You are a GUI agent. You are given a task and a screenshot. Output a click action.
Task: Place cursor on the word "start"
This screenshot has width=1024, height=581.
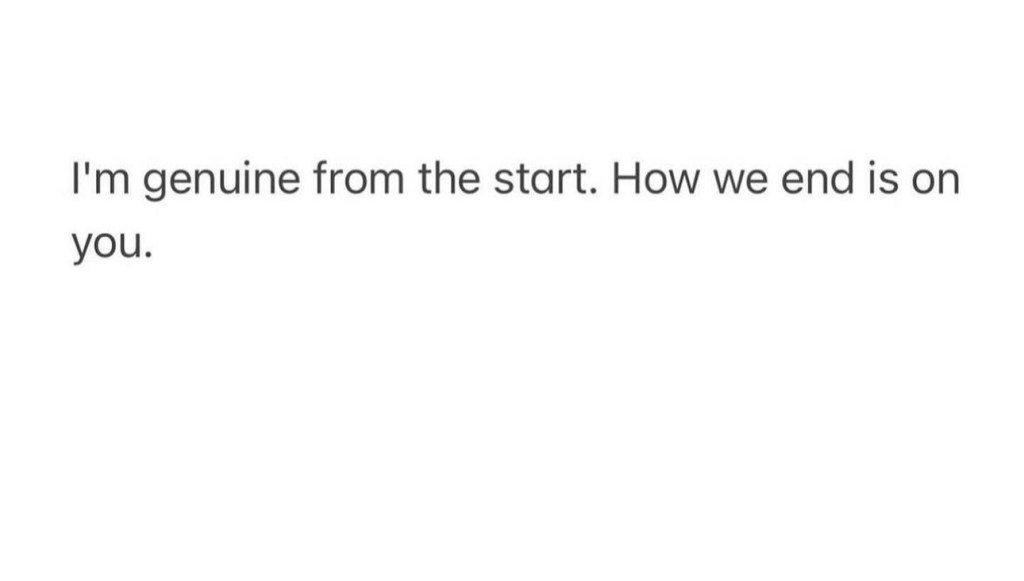coord(542,182)
